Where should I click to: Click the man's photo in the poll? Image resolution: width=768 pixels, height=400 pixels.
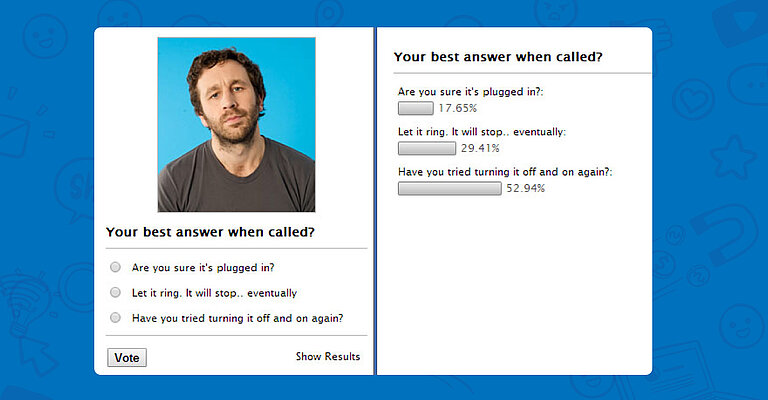[236, 124]
